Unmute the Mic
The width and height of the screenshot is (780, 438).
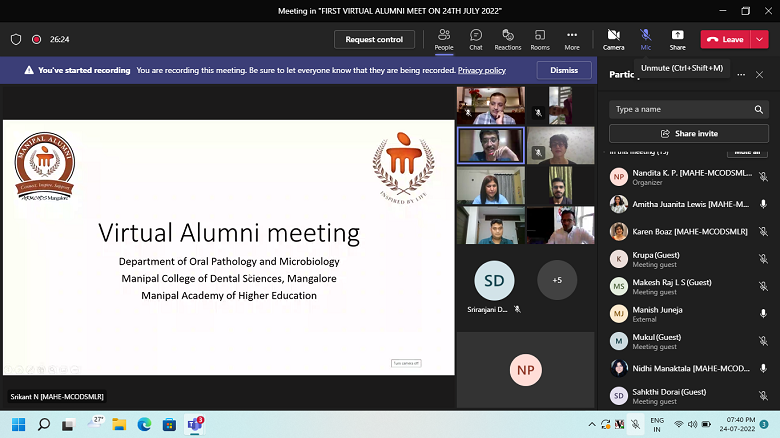tap(646, 39)
